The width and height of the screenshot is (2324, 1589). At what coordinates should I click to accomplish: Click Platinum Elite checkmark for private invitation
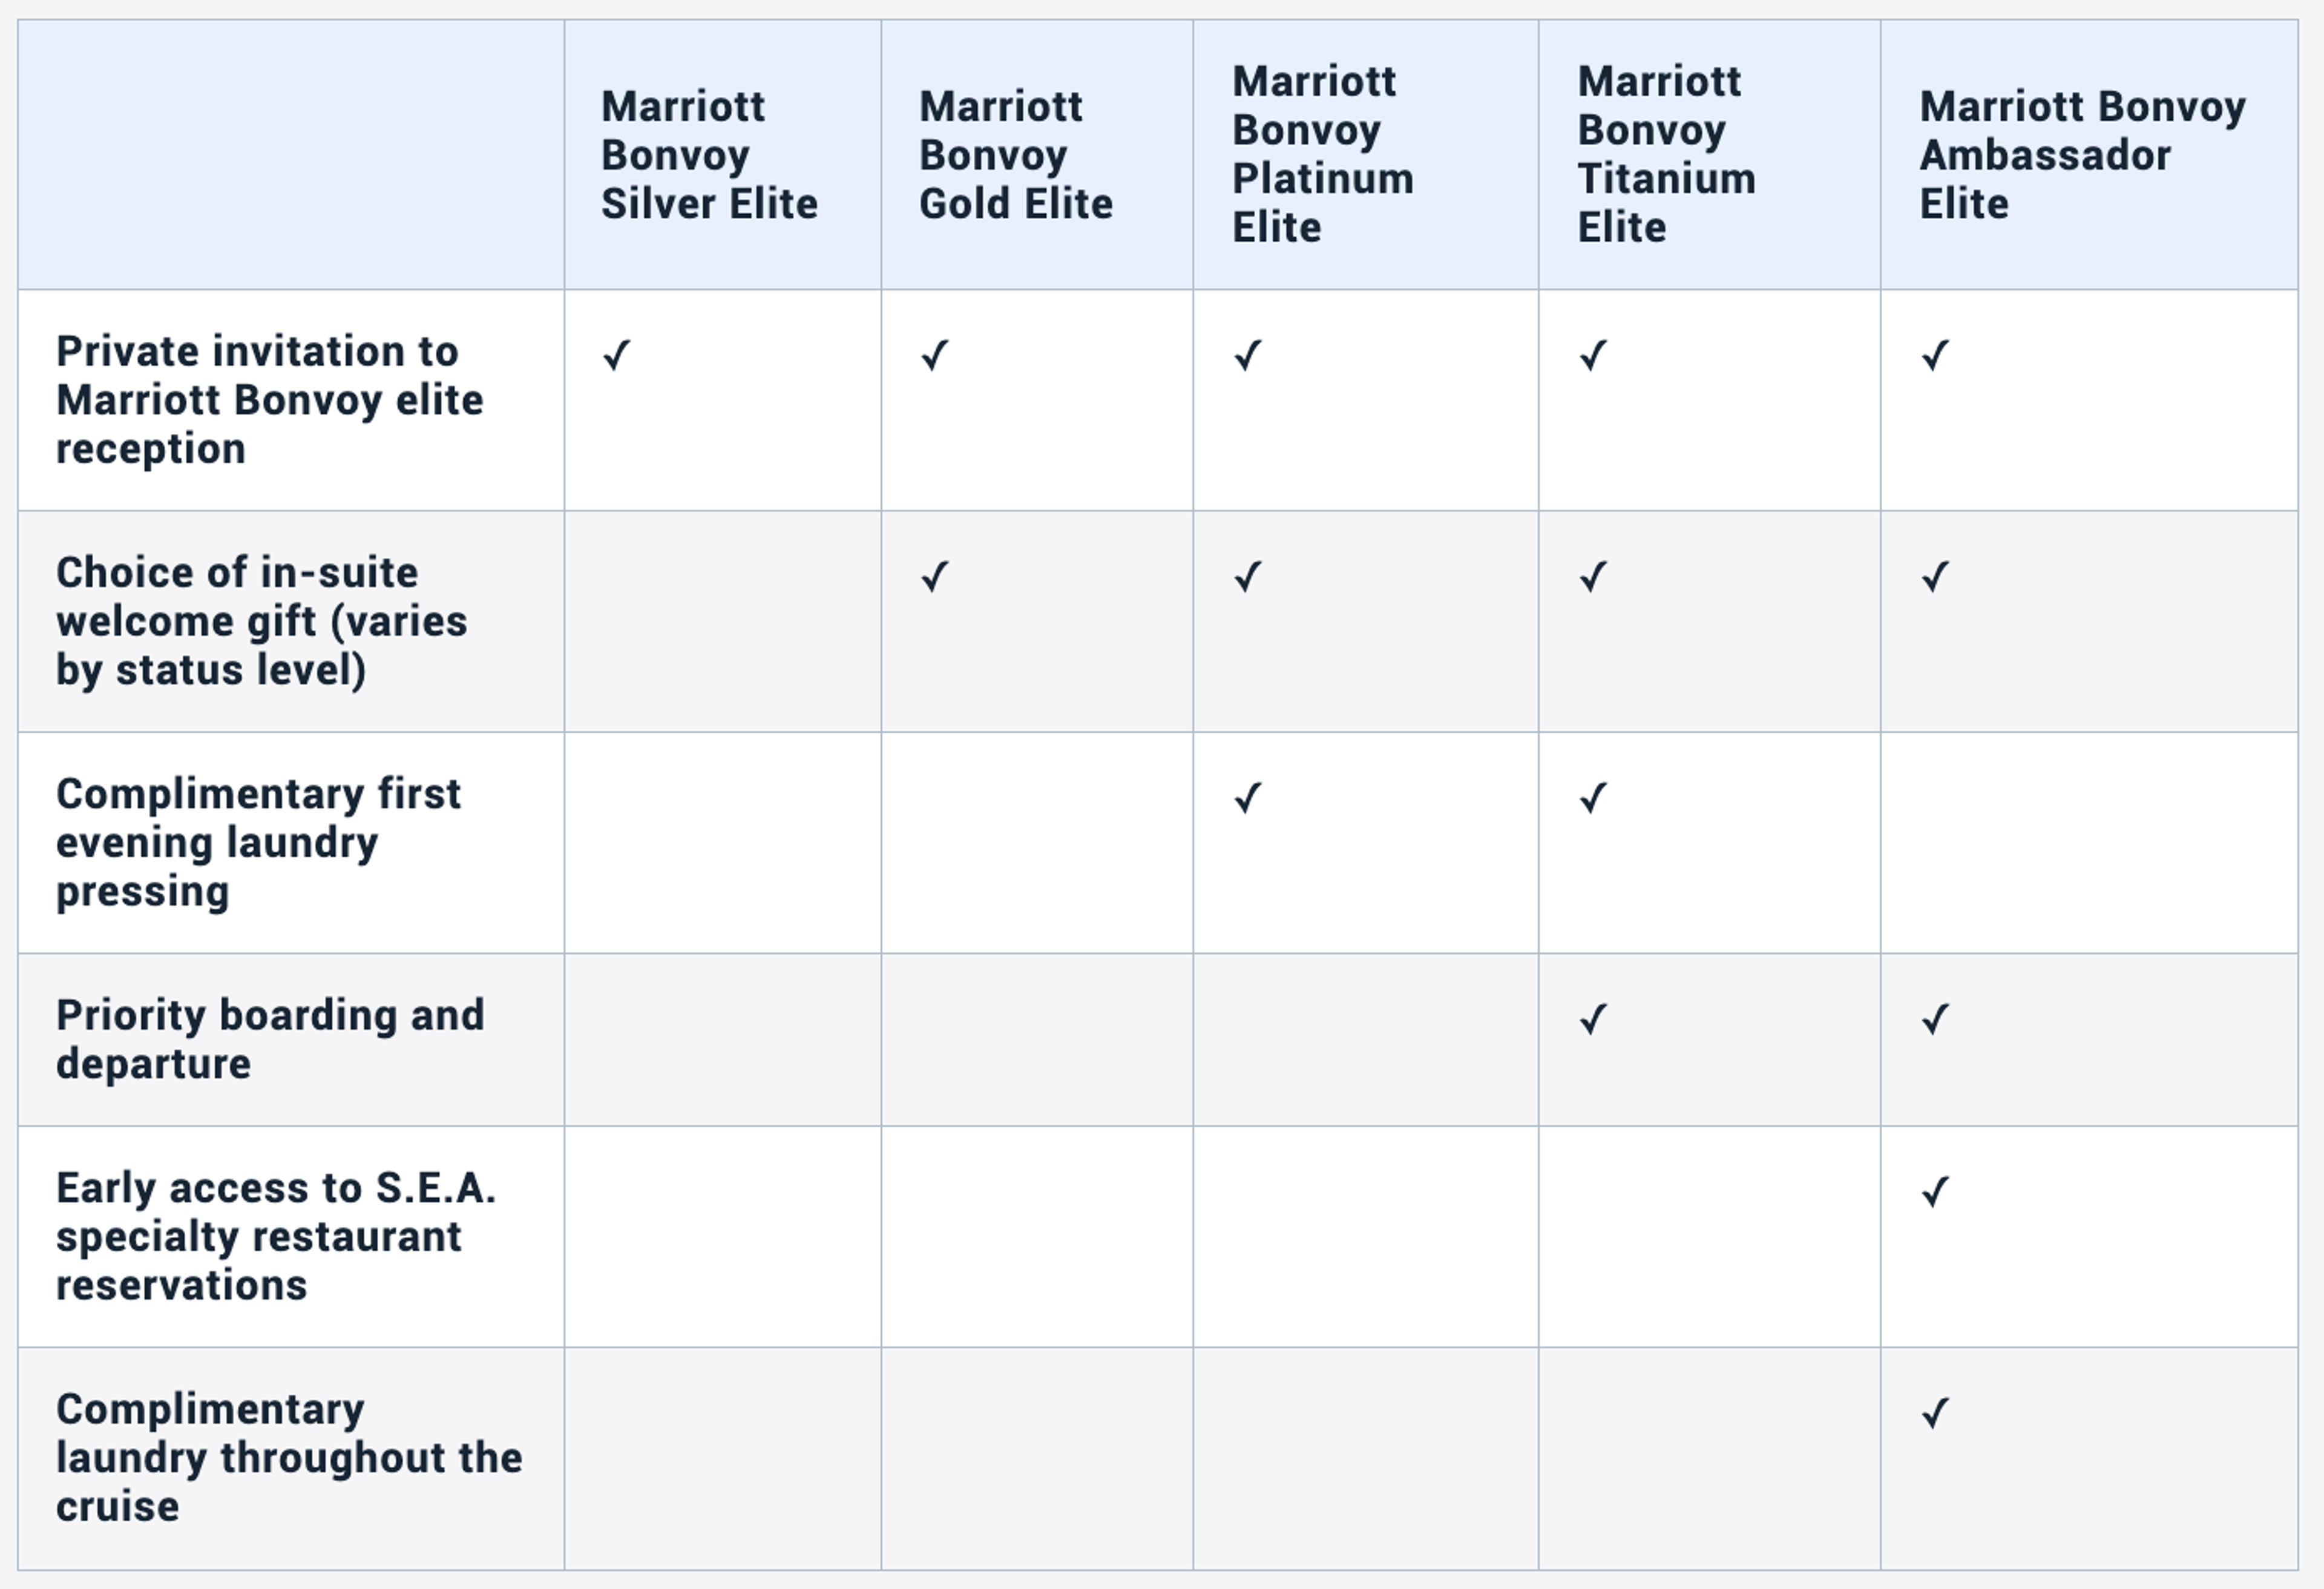click(x=1248, y=355)
